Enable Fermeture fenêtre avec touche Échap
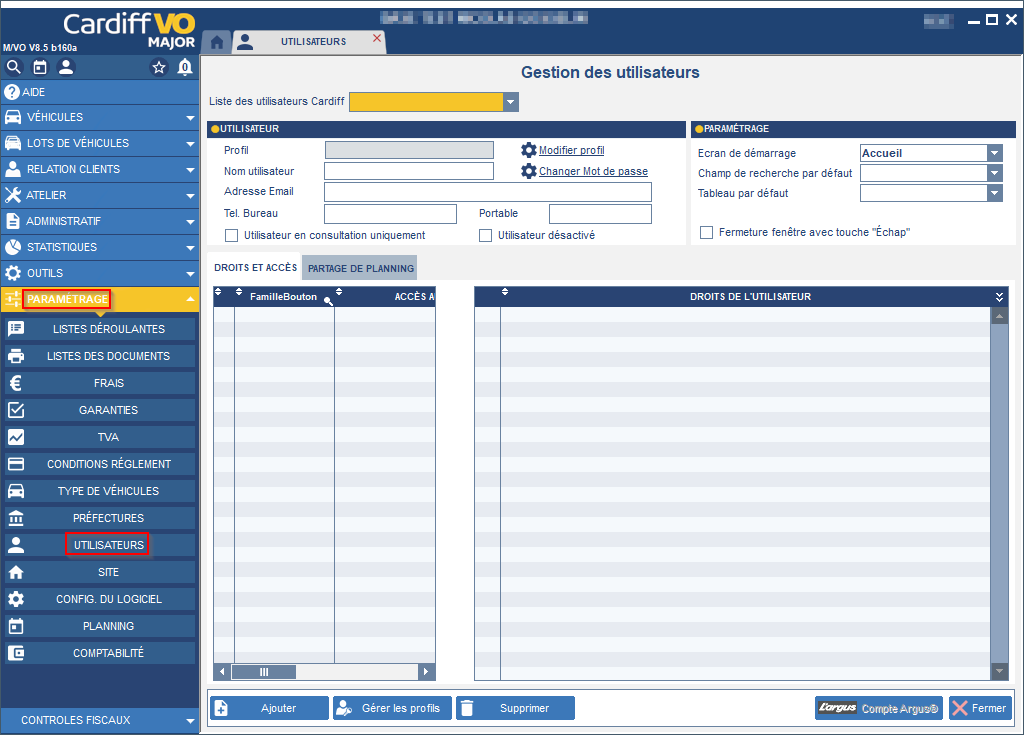The width and height of the screenshot is (1024, 735). tap(706, 233)
